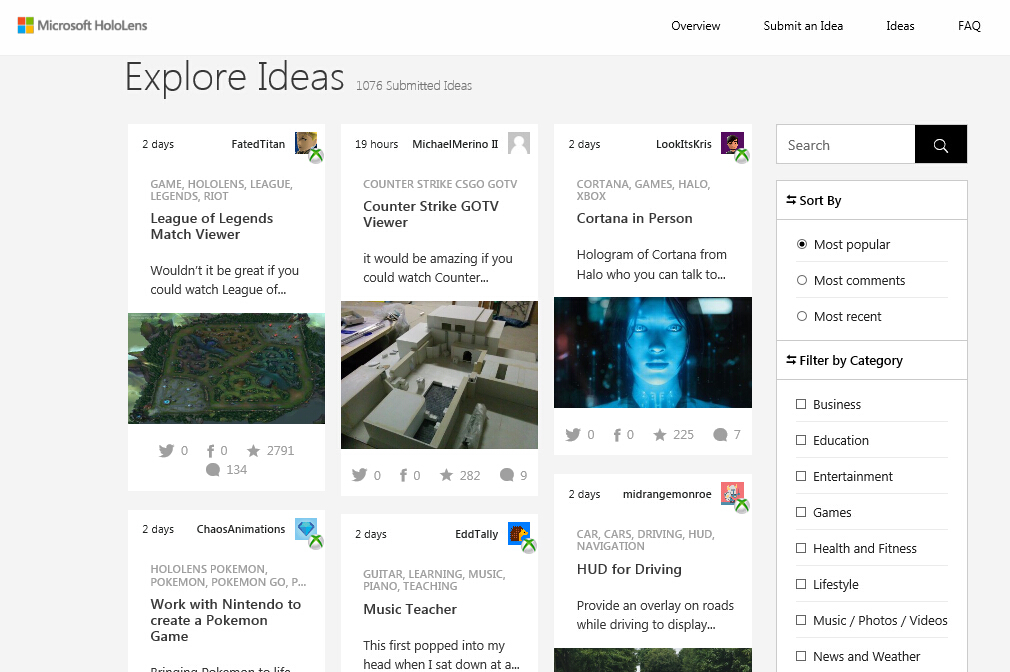Click FatedTitan username

tap(258, 144)
